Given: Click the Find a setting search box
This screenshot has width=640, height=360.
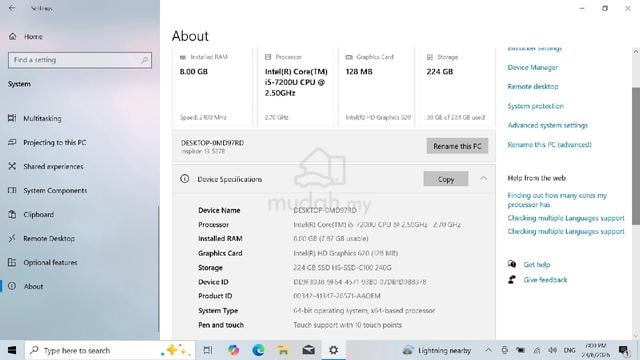Looking at the screenshot, I should [80, 60].
